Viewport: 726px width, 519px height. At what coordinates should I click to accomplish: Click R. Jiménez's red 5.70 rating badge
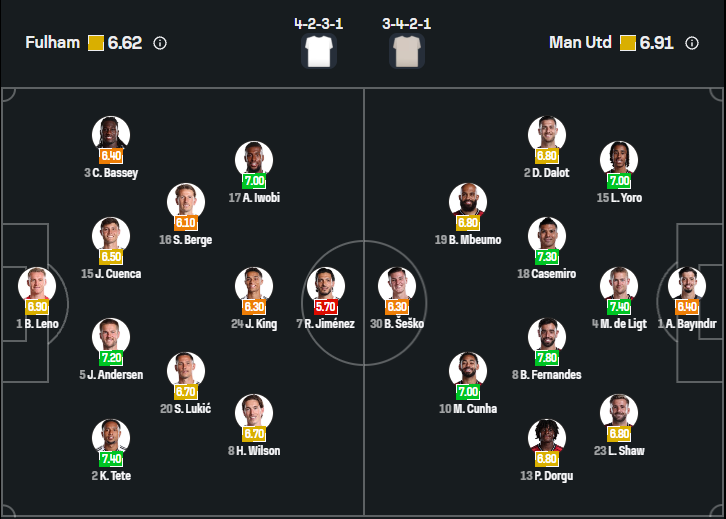pos(325,307)
